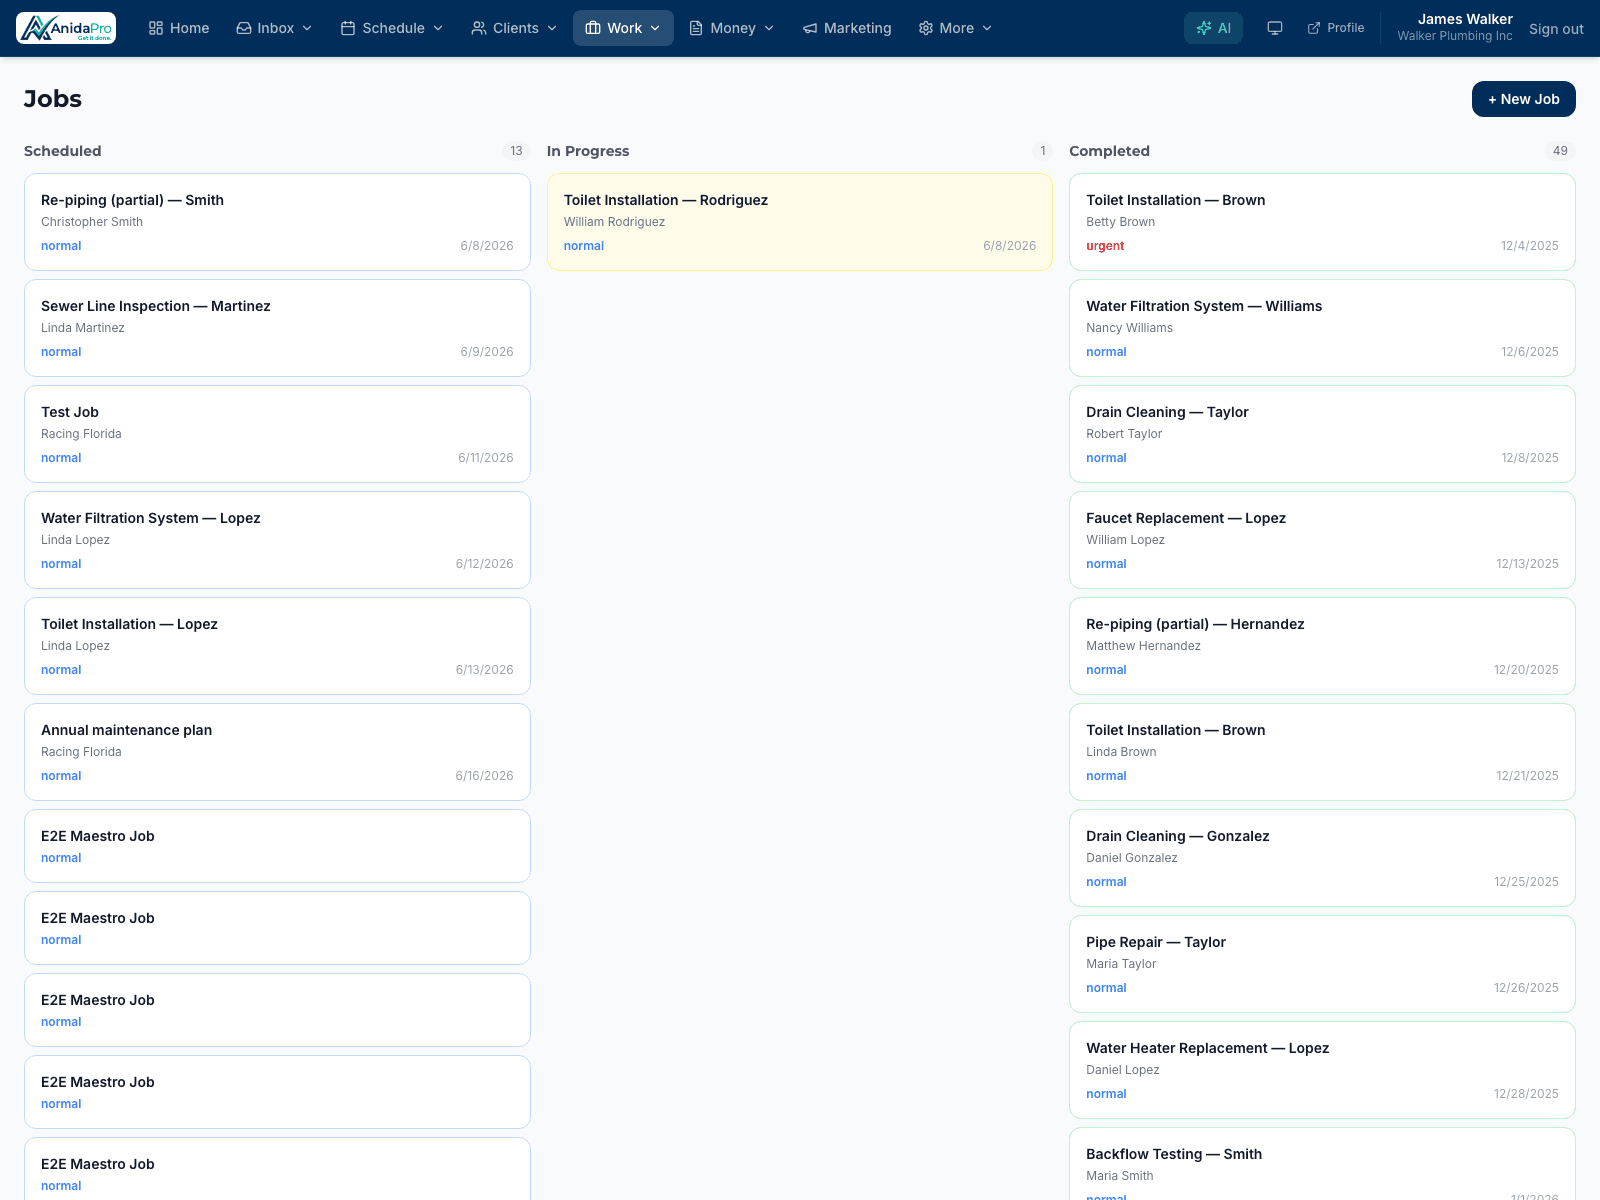
Task: Open Annual maintenance plan job
Action: tap(277, 752)
